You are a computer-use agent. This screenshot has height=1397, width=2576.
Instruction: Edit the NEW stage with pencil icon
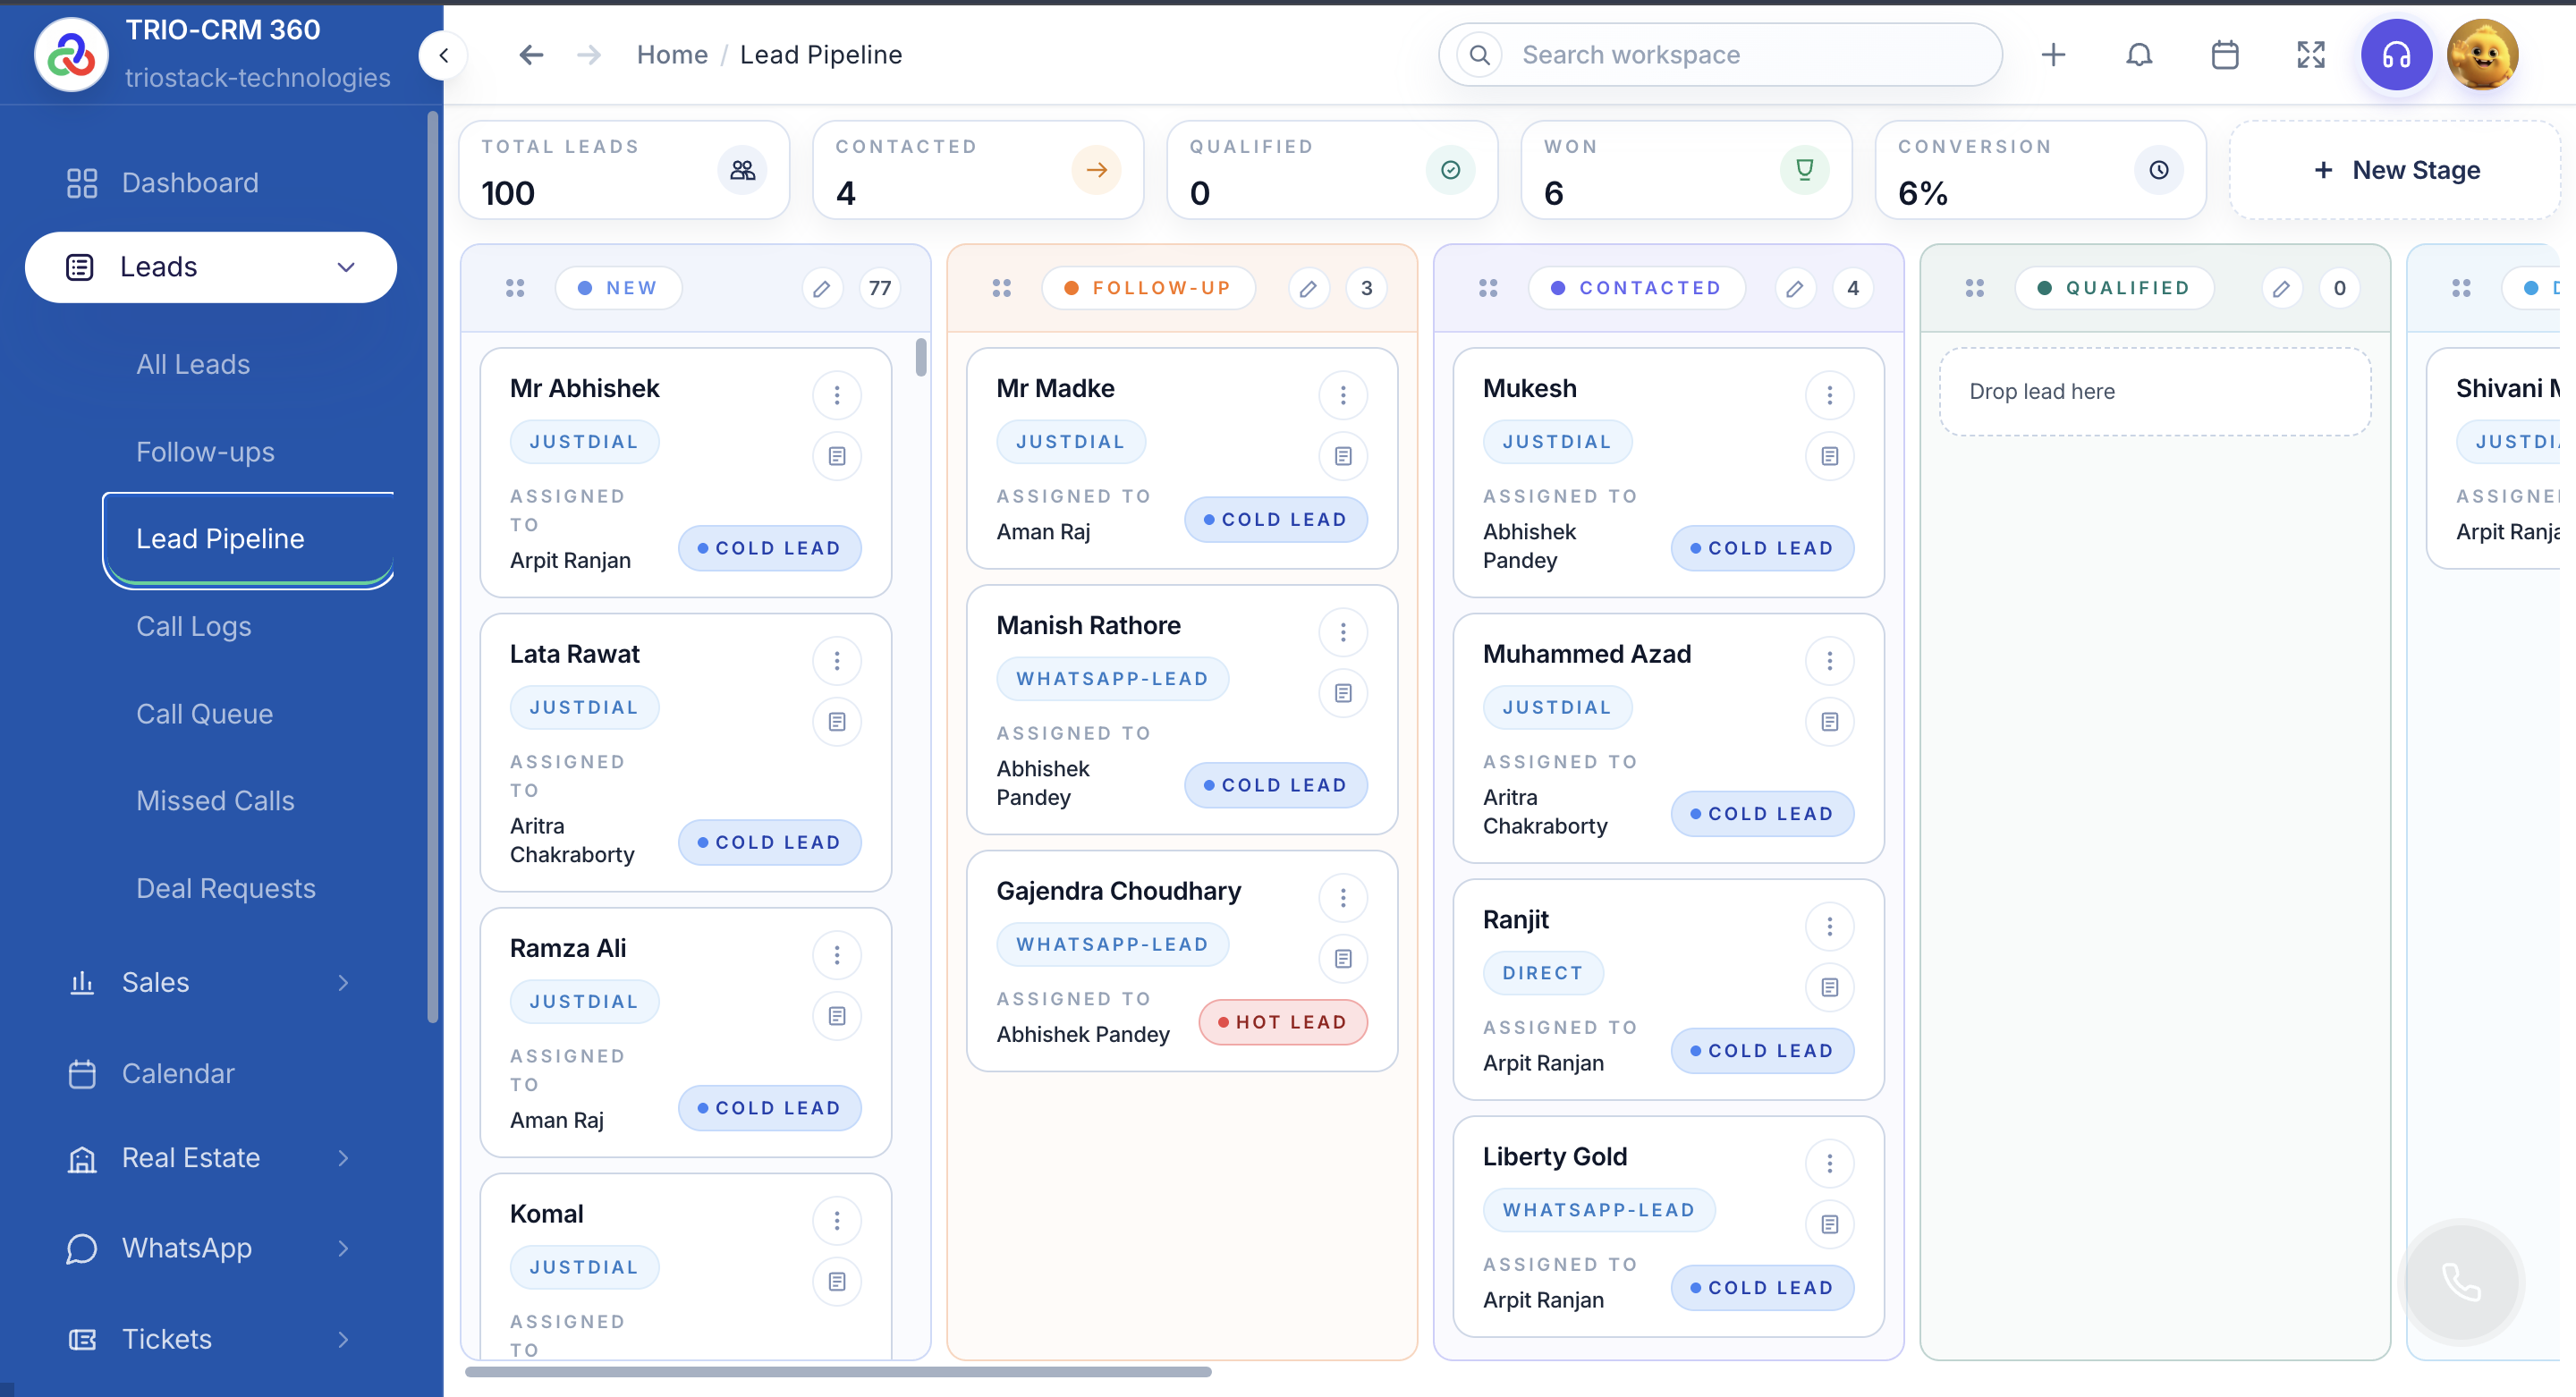point(821,288)
